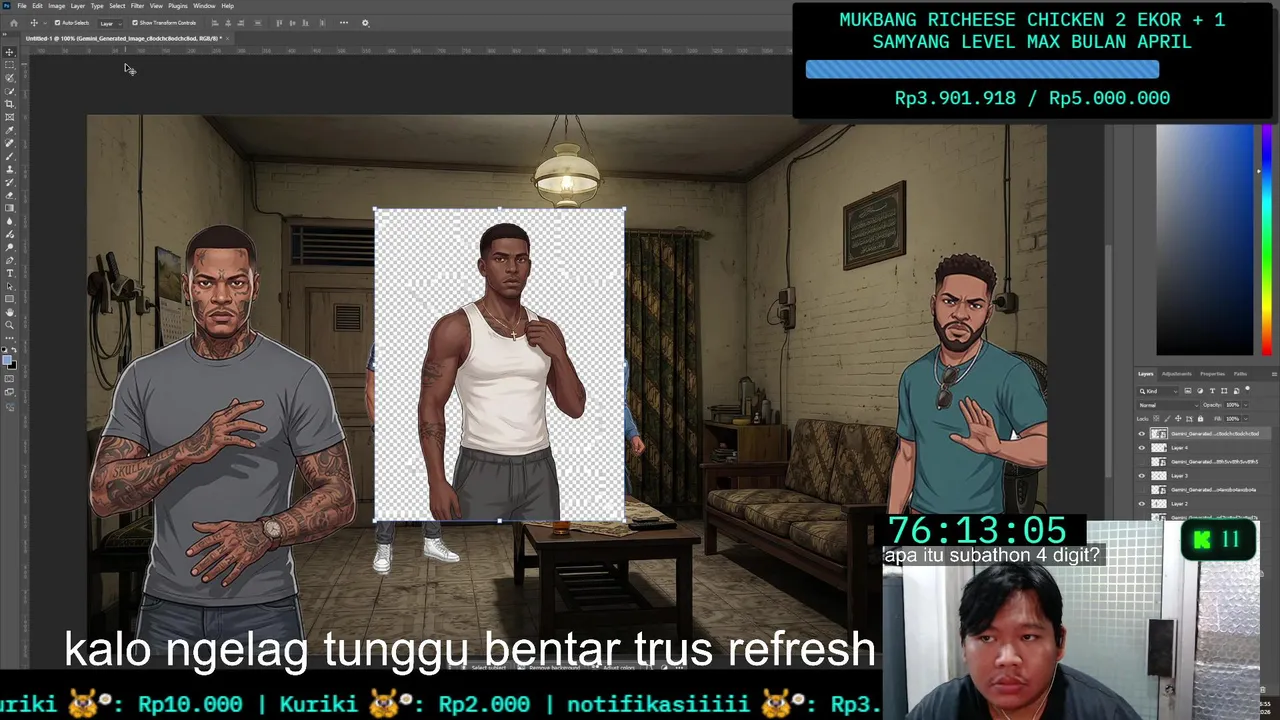Screen dimensions: 1280x720
Task: Select the Rectangular Marquee tool
Action: click(10, 64)
